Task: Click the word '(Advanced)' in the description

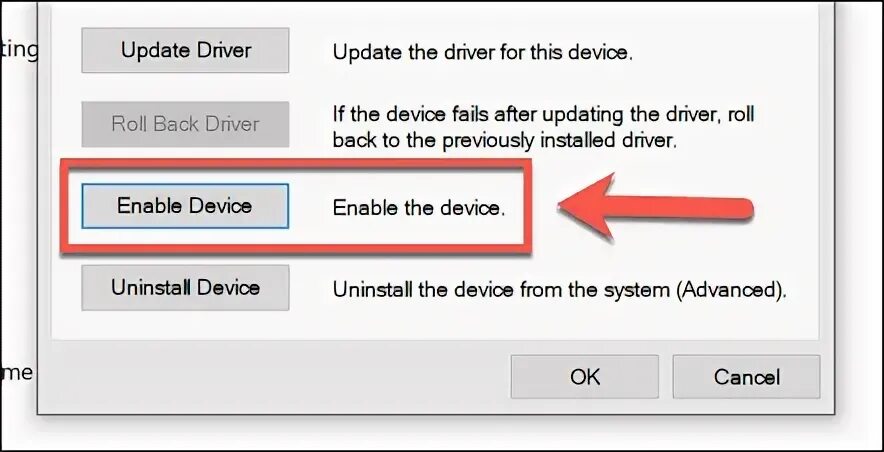Action: point(732,290)
